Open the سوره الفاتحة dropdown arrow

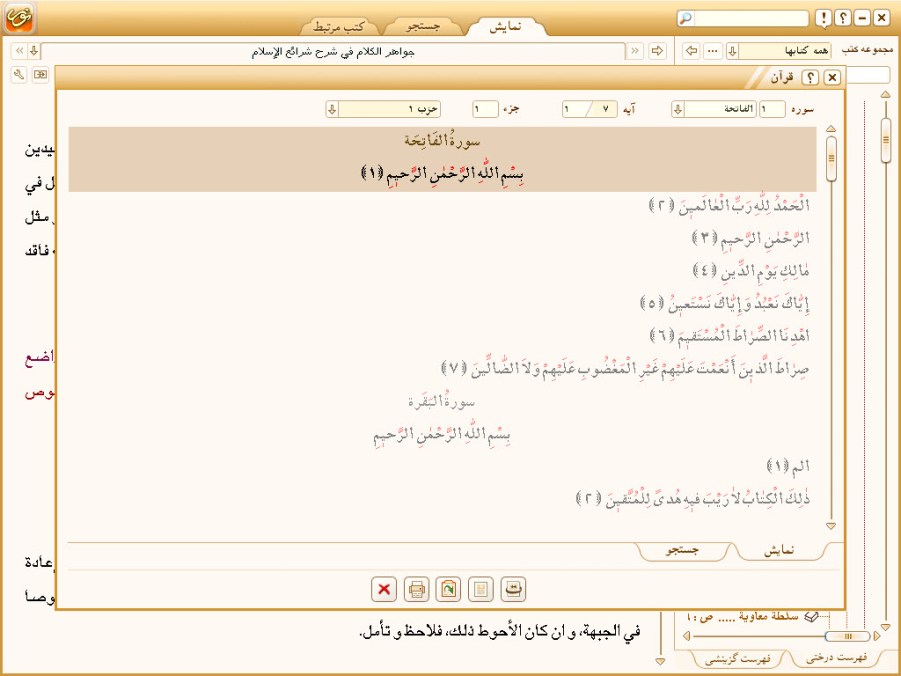[x=678, y=109]
